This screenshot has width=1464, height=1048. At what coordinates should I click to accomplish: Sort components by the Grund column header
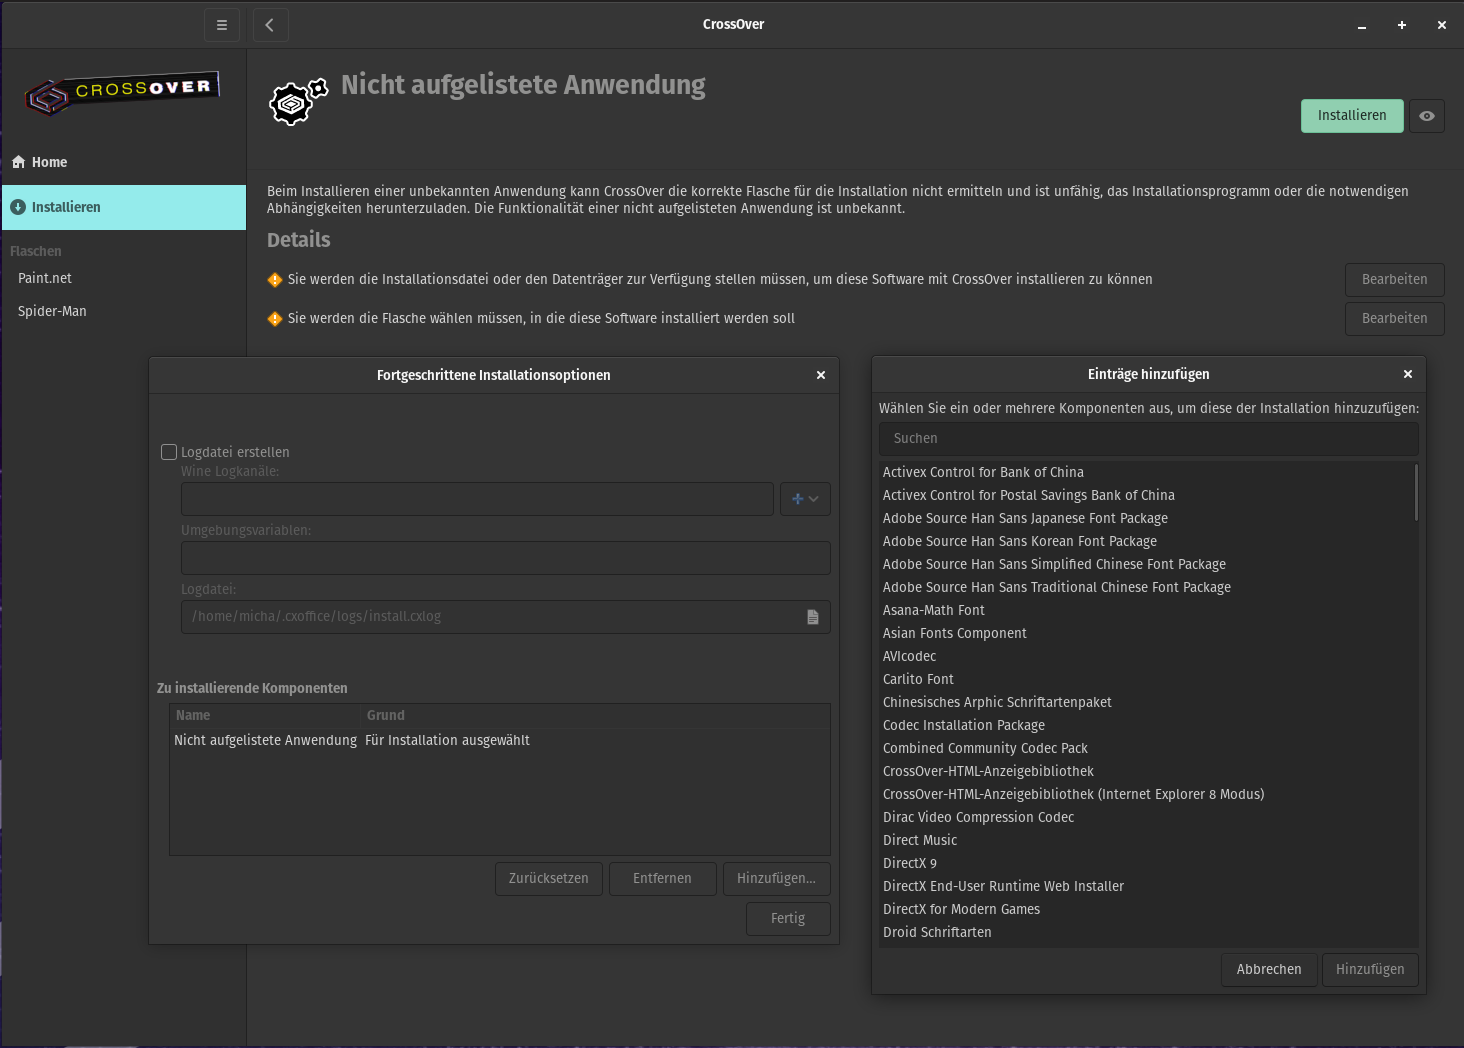tap(595, 716)
